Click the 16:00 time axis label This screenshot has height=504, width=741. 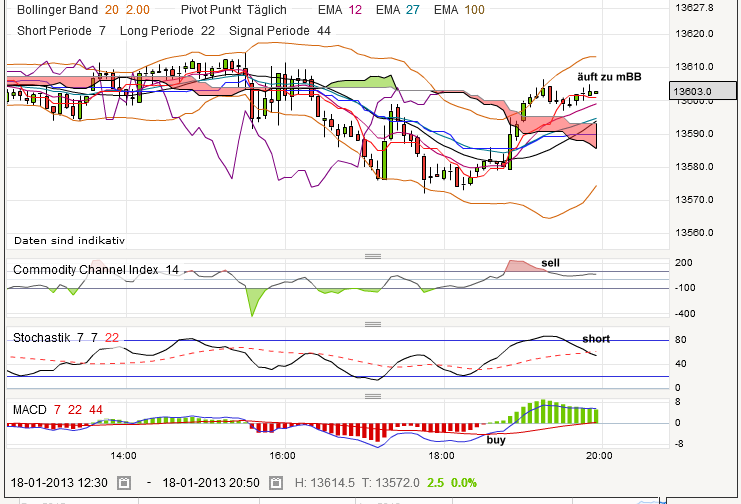click(x=283, y=456)
